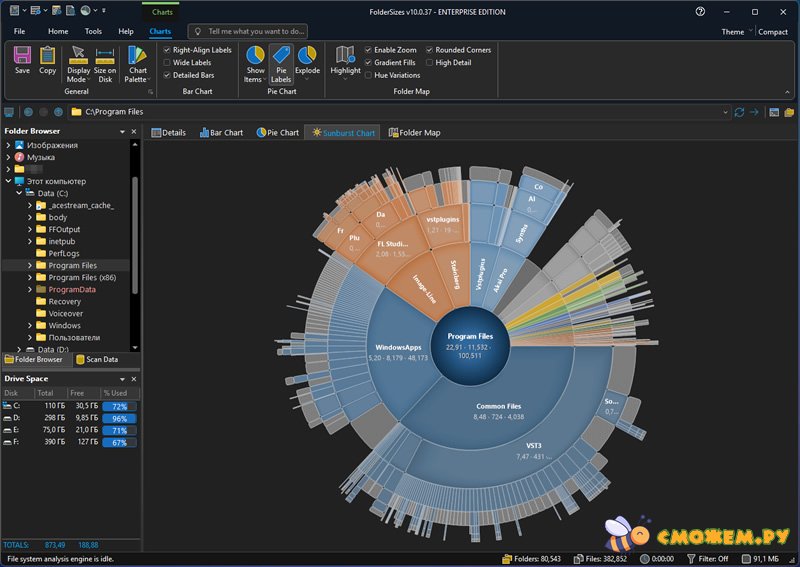800x567 pixels.
Task: Switch to the Scan Data panel tab
Action: coord(96,359)
